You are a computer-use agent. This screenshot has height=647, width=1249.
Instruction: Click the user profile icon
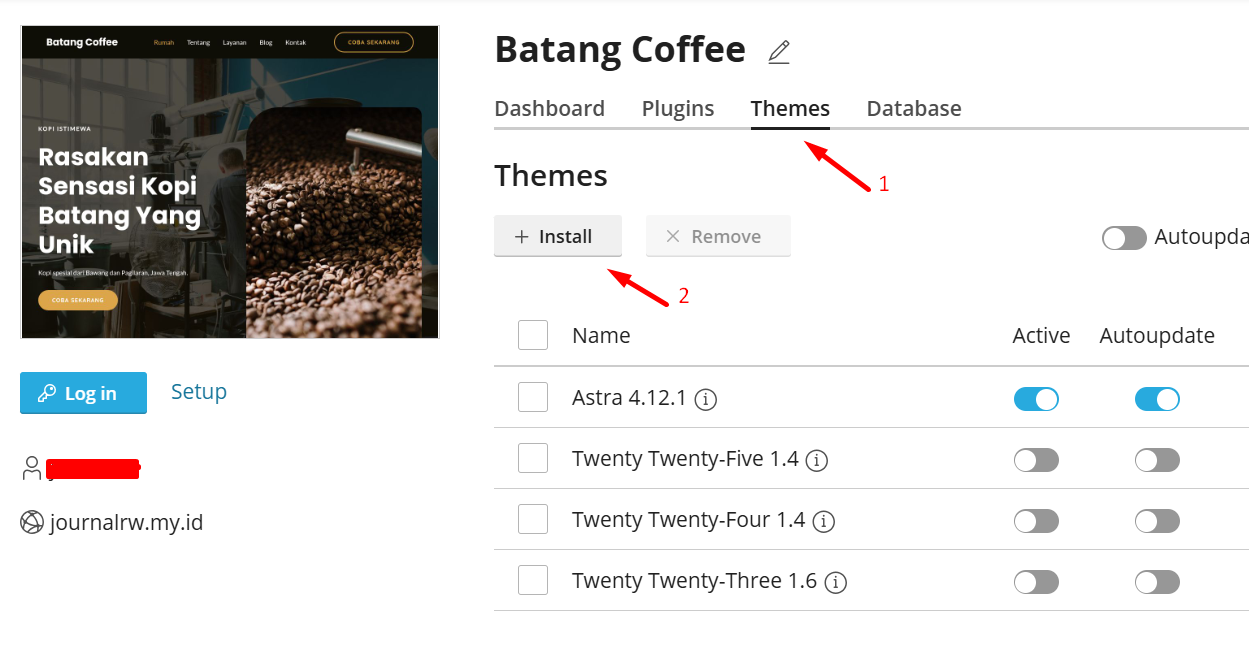pos(32,467)
